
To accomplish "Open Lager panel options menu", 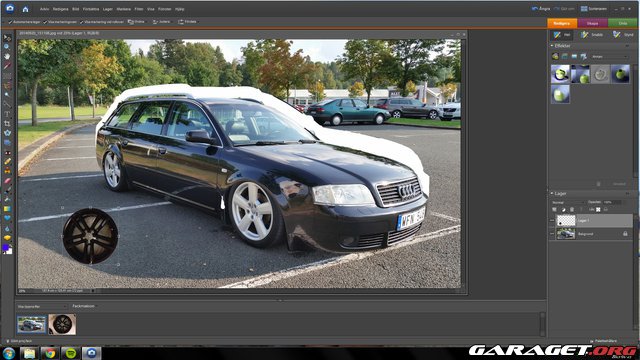I will [x=627, y=193].
